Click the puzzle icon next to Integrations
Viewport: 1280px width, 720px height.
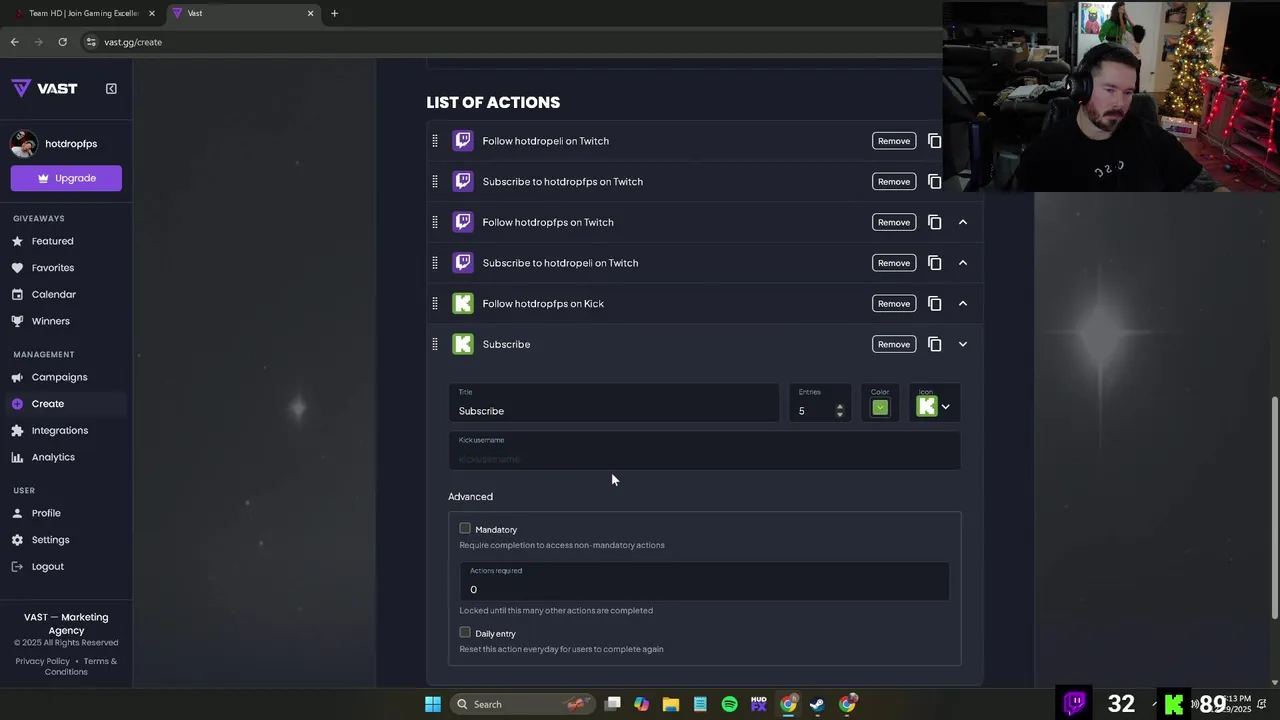(17, 430)
